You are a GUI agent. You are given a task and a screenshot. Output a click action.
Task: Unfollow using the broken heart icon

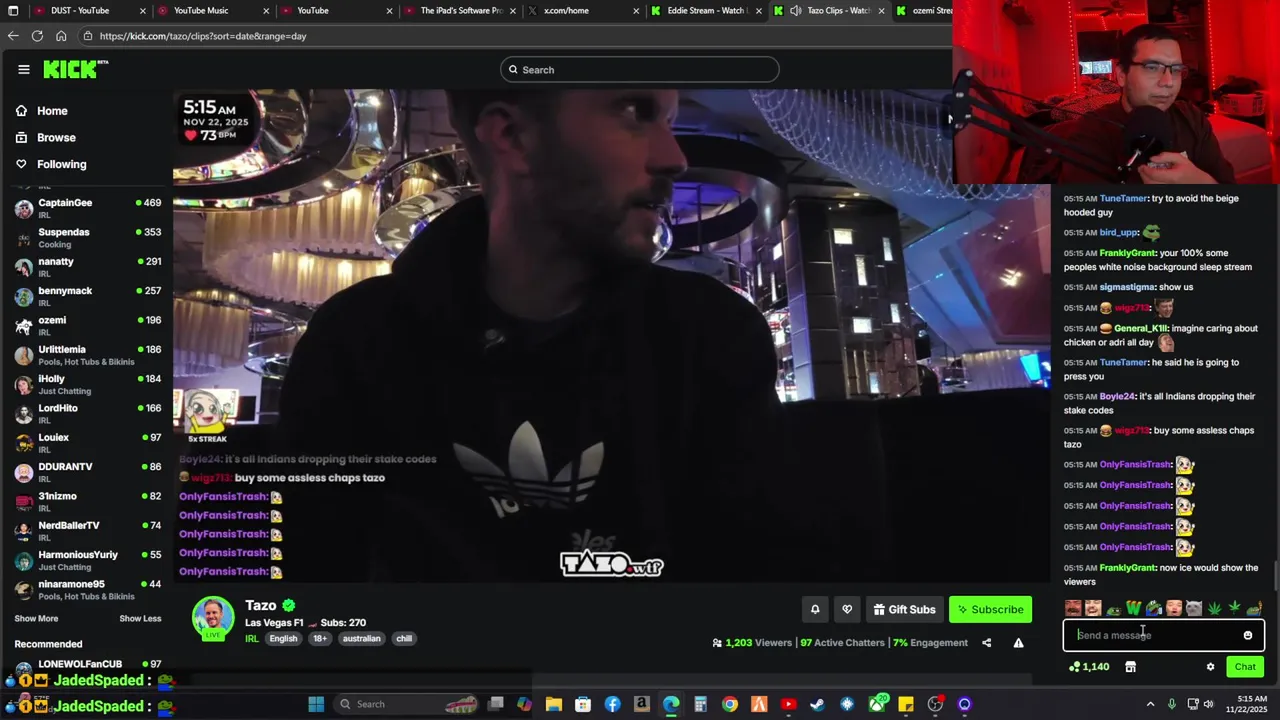pos(847,609)
